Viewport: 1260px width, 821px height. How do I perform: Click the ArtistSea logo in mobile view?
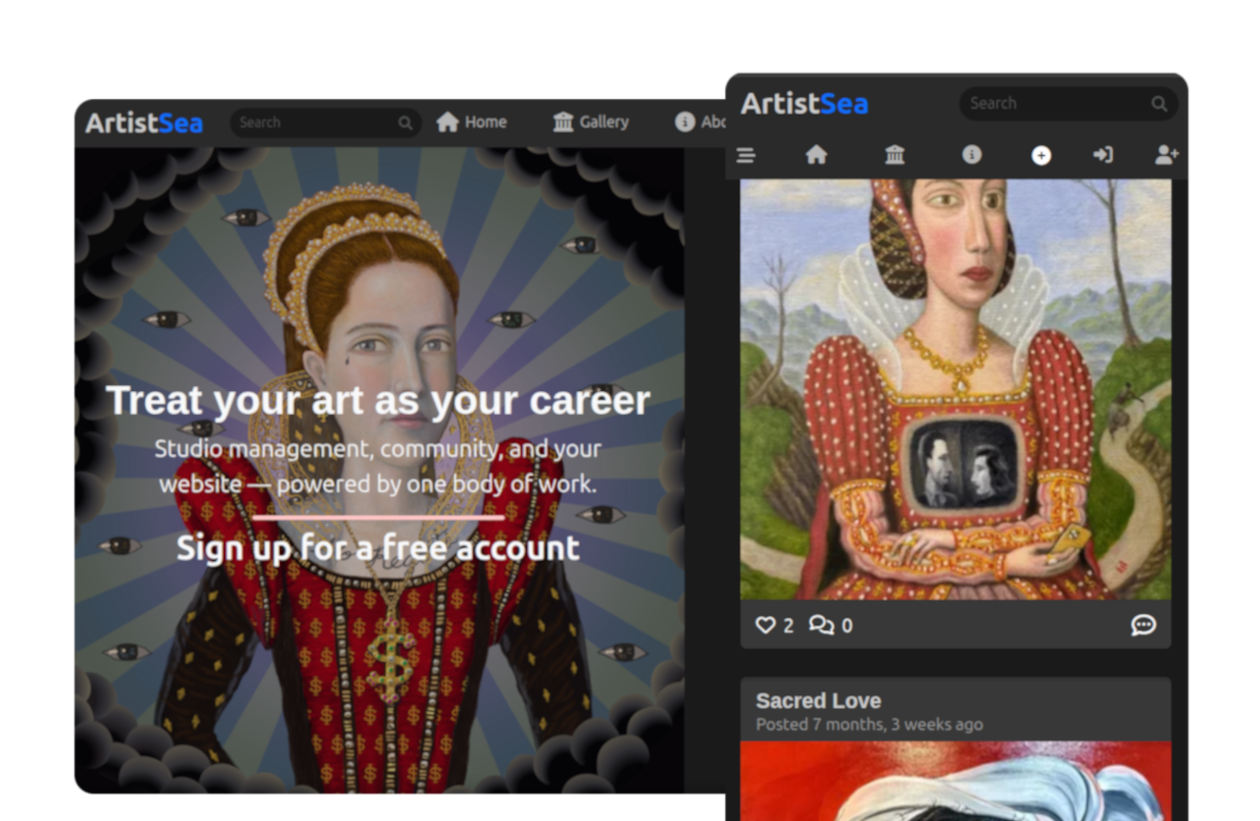point(805,104)
